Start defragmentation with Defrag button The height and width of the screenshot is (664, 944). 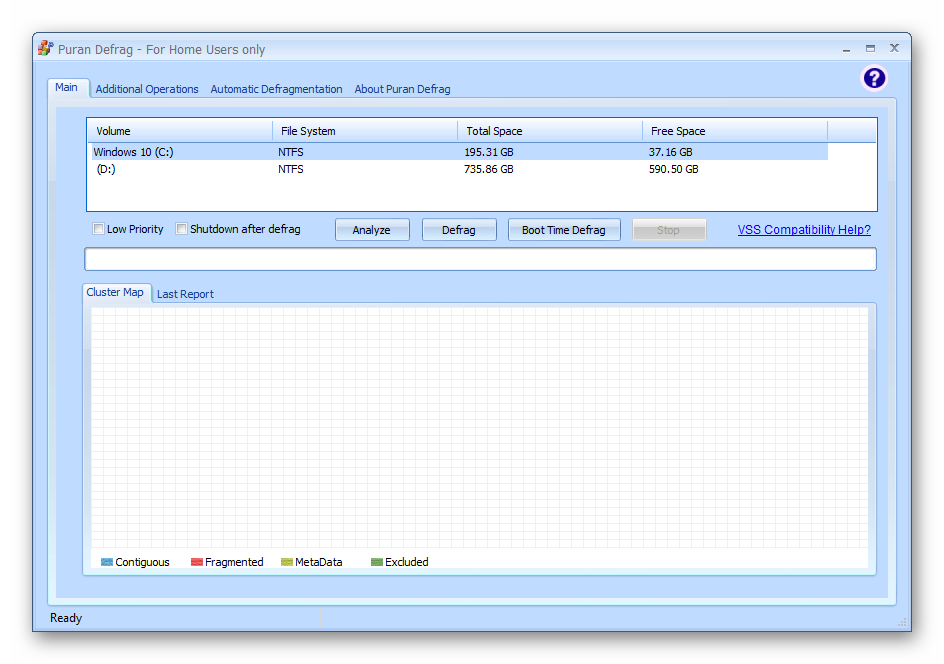point(458,230)
